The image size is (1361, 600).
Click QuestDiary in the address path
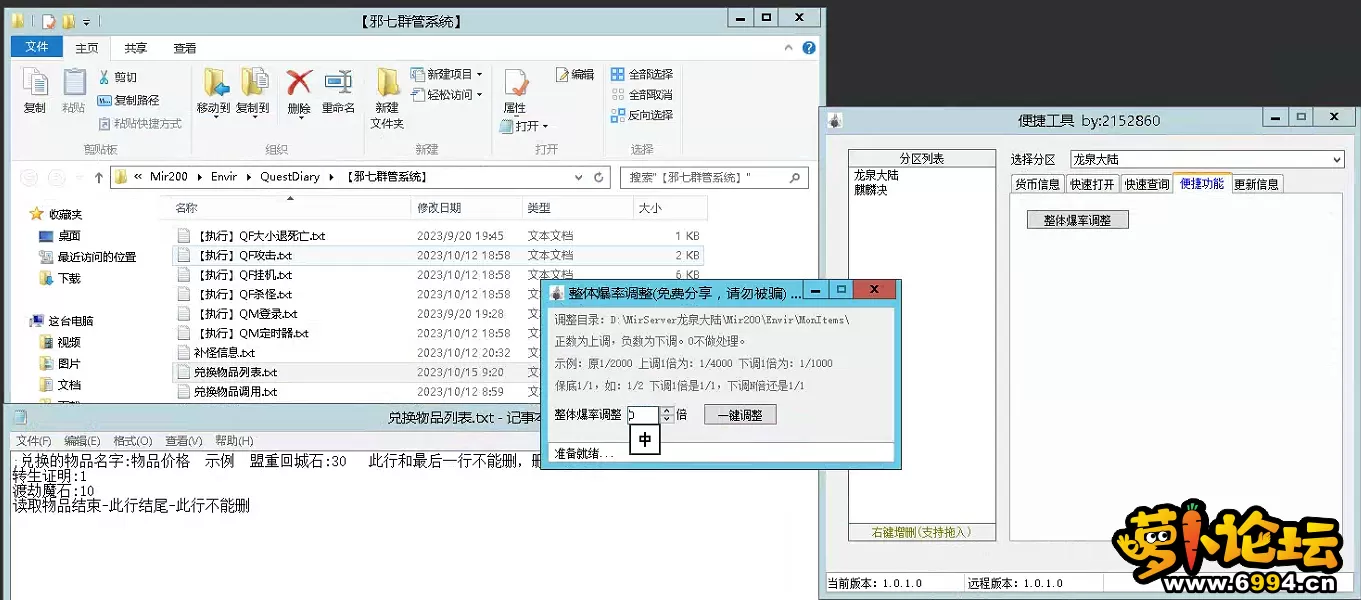click(290, 177)
